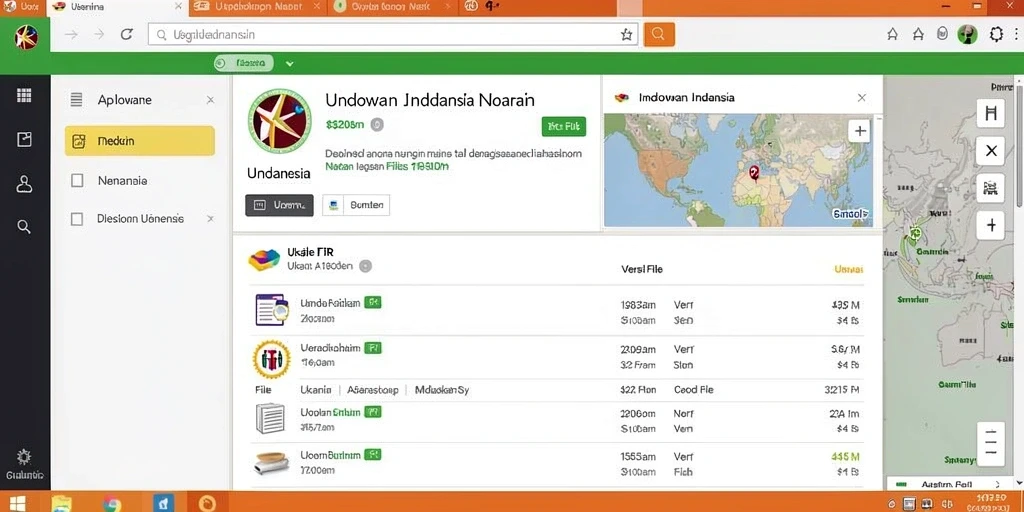Tick the Diesionn Uonensie checkbox
The height and width of the screenshot is (512, 1024).
pyautogui.click(x=77, y=219)
